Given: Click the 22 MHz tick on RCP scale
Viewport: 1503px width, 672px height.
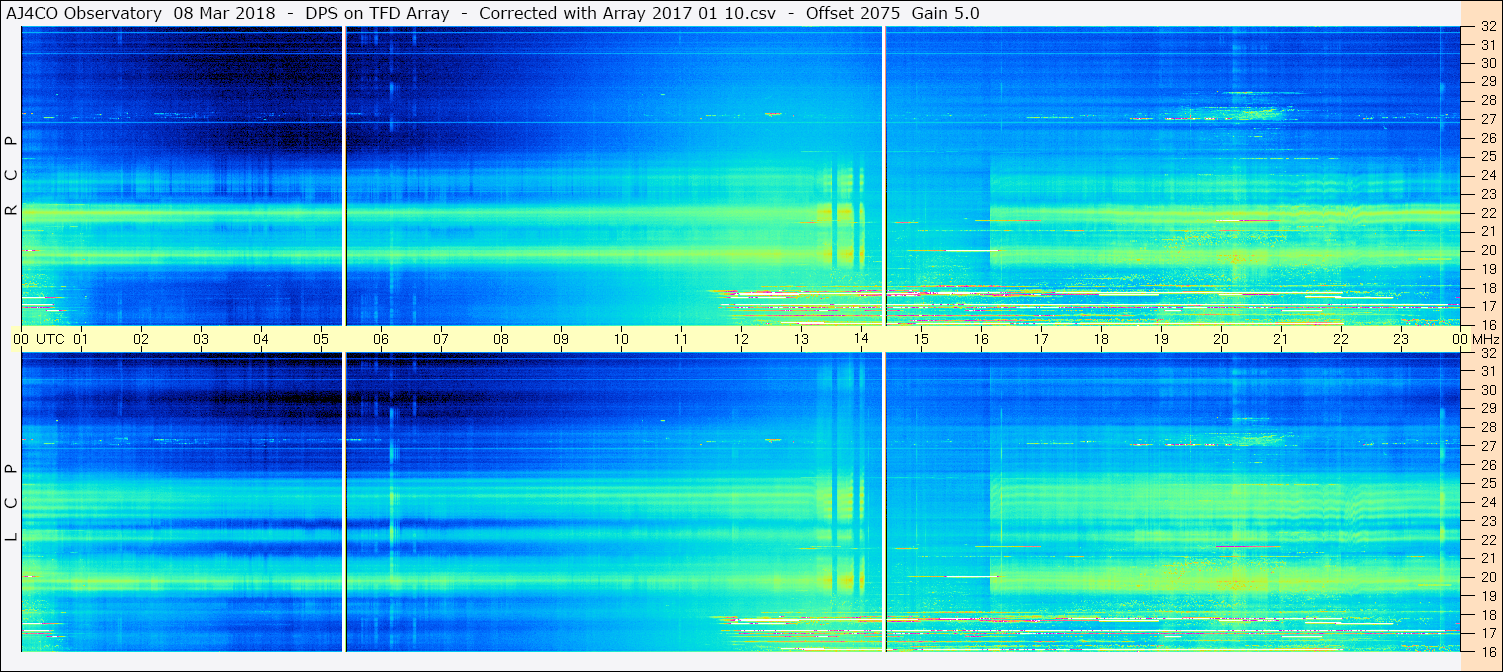Looking at the screenshot, I should [1487, 213].
